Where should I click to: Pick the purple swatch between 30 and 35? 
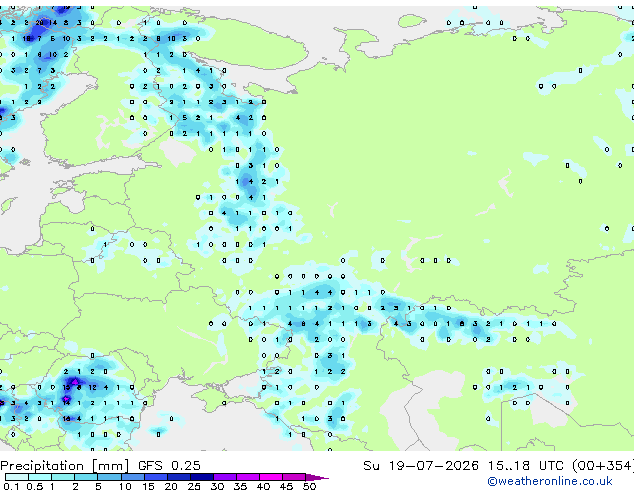pyautogui.click(x=225, y=477)
